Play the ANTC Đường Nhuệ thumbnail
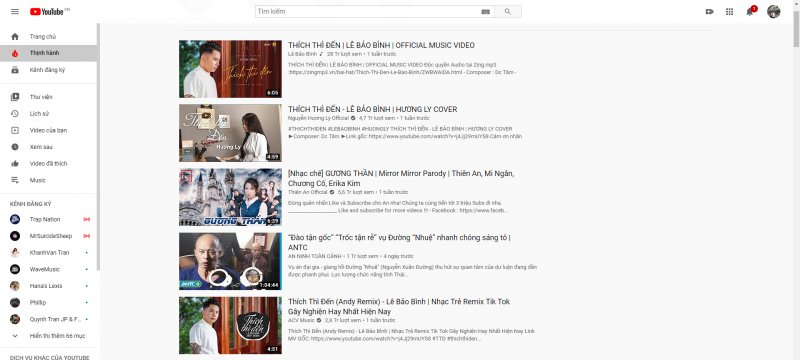The image size is (800, 360). pos(230,261)
